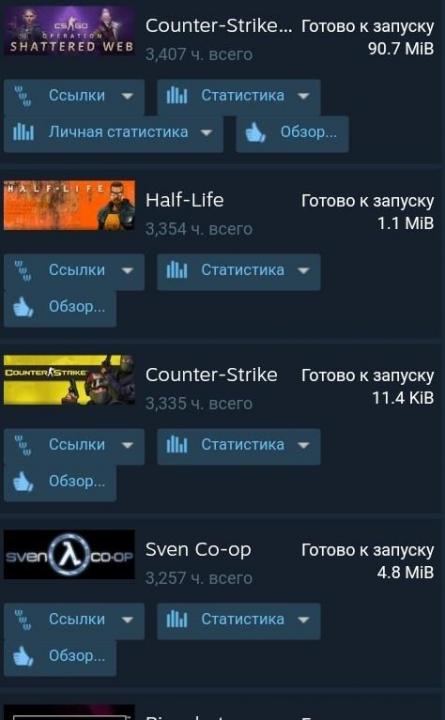Click bar chart icon in Личная статистика button

point(23,132)
